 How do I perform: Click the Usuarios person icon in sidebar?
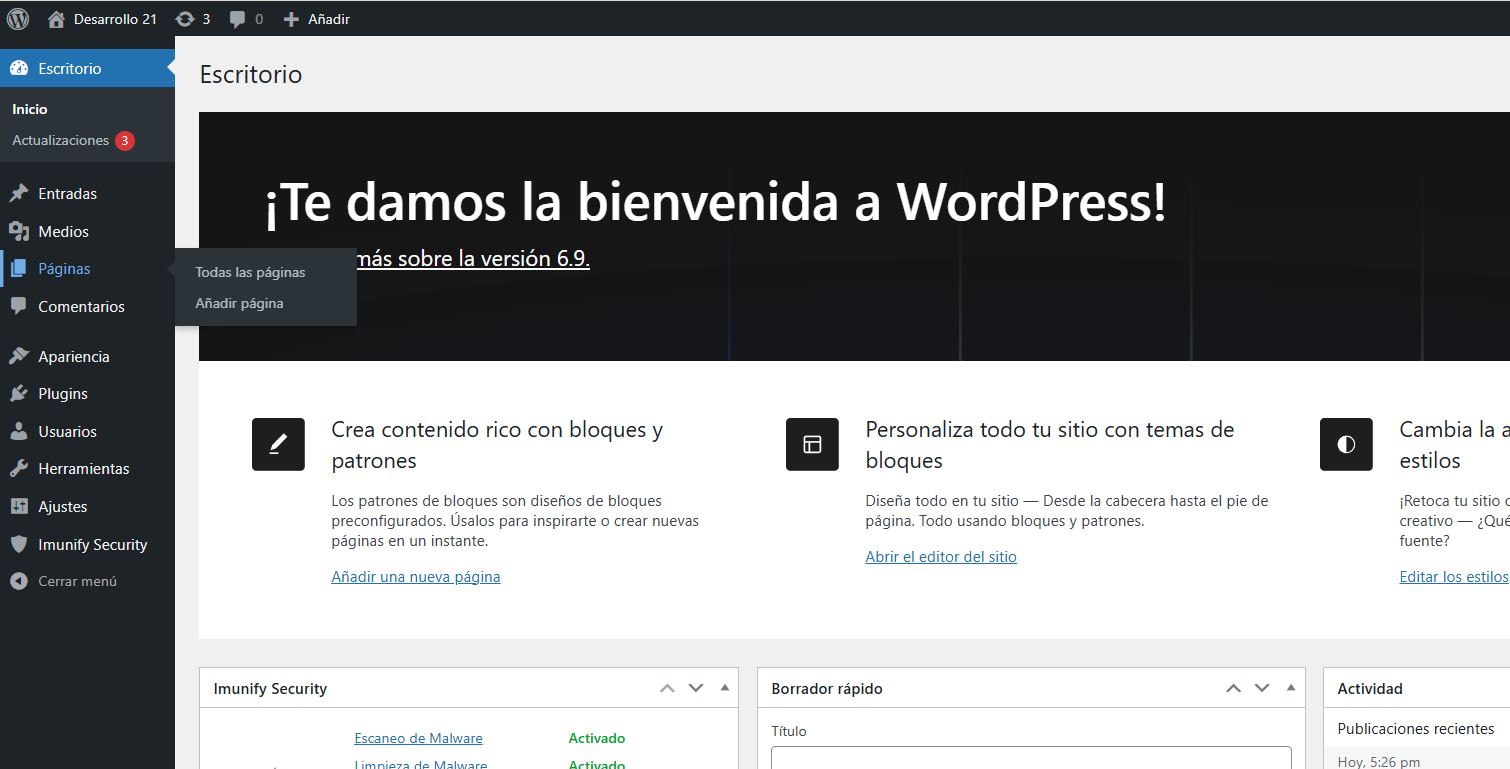tap(19, 432)
